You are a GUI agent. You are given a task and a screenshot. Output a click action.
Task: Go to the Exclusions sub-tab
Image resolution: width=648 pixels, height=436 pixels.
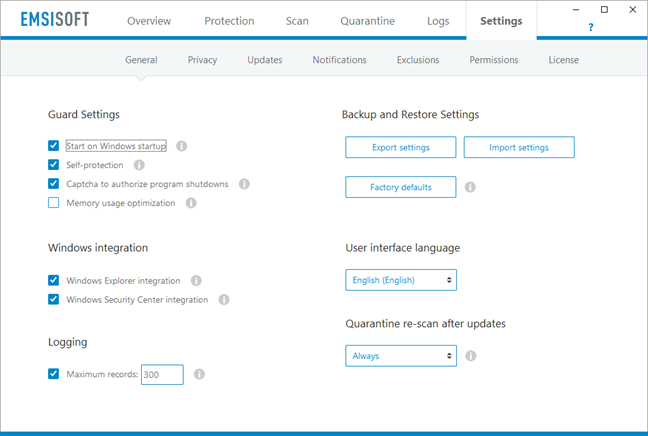tap(418, 60)
